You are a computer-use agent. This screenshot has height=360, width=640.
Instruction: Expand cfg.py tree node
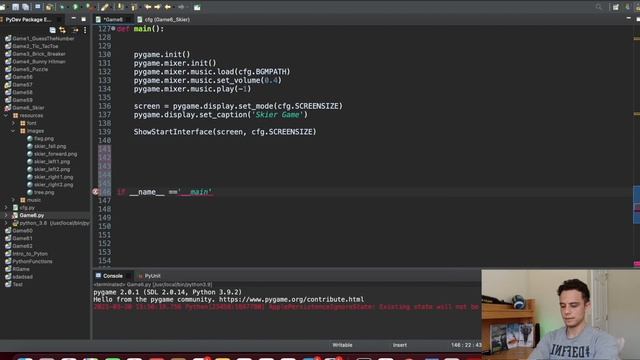click(x=6, y=208)
